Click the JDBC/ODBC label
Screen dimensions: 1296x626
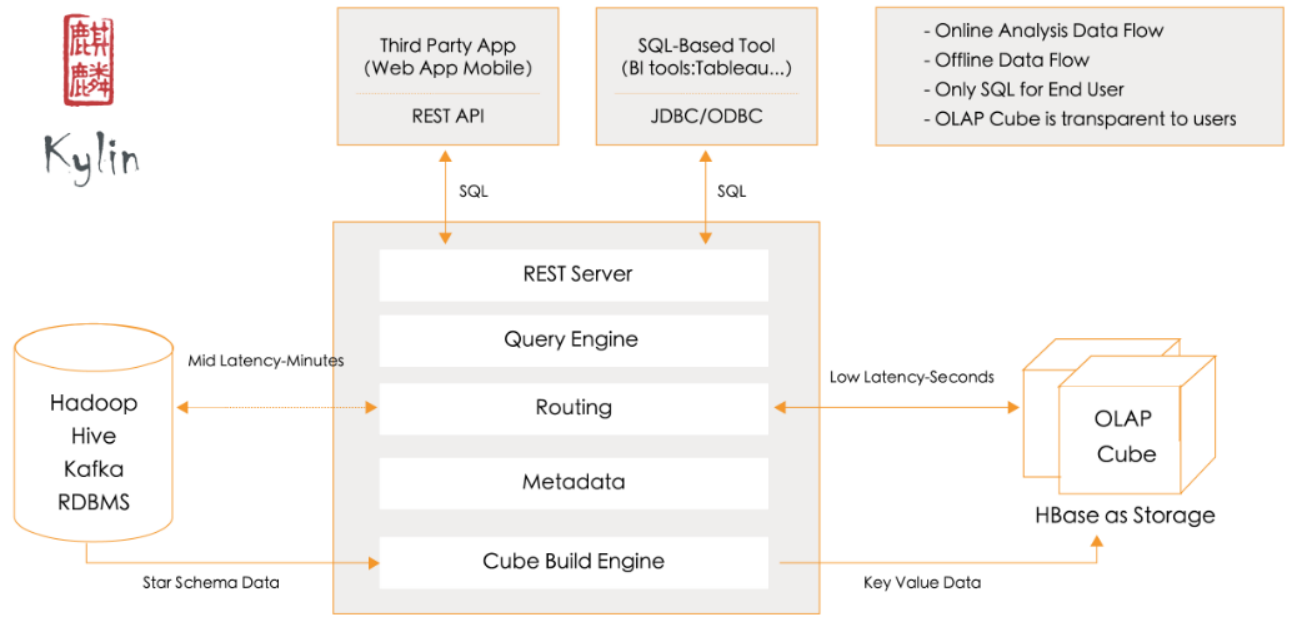point(706,116)
